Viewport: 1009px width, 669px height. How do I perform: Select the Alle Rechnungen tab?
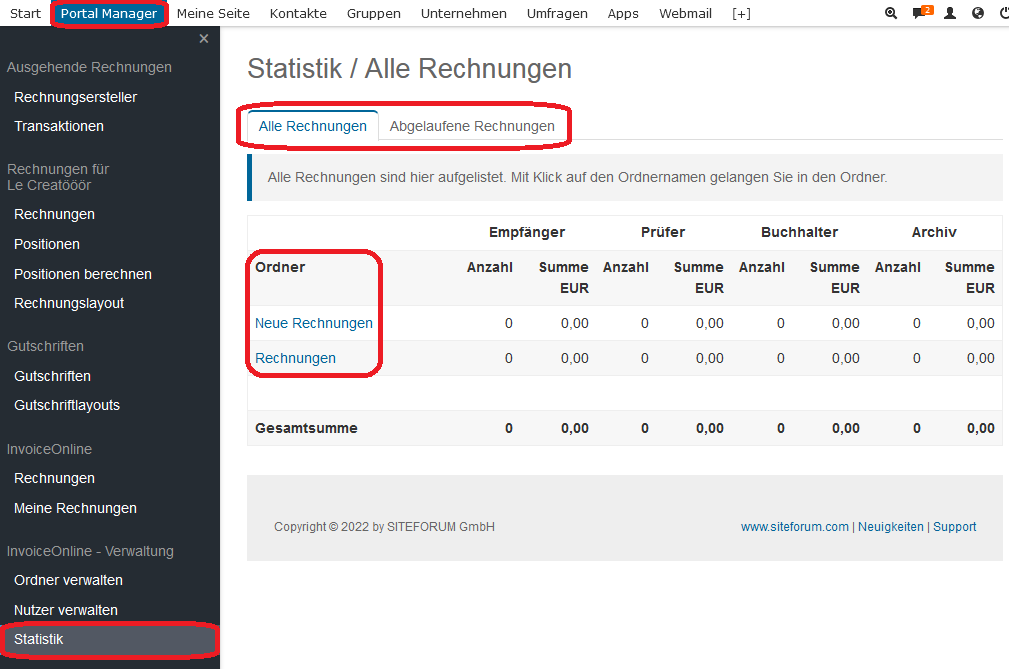(312, 127)
